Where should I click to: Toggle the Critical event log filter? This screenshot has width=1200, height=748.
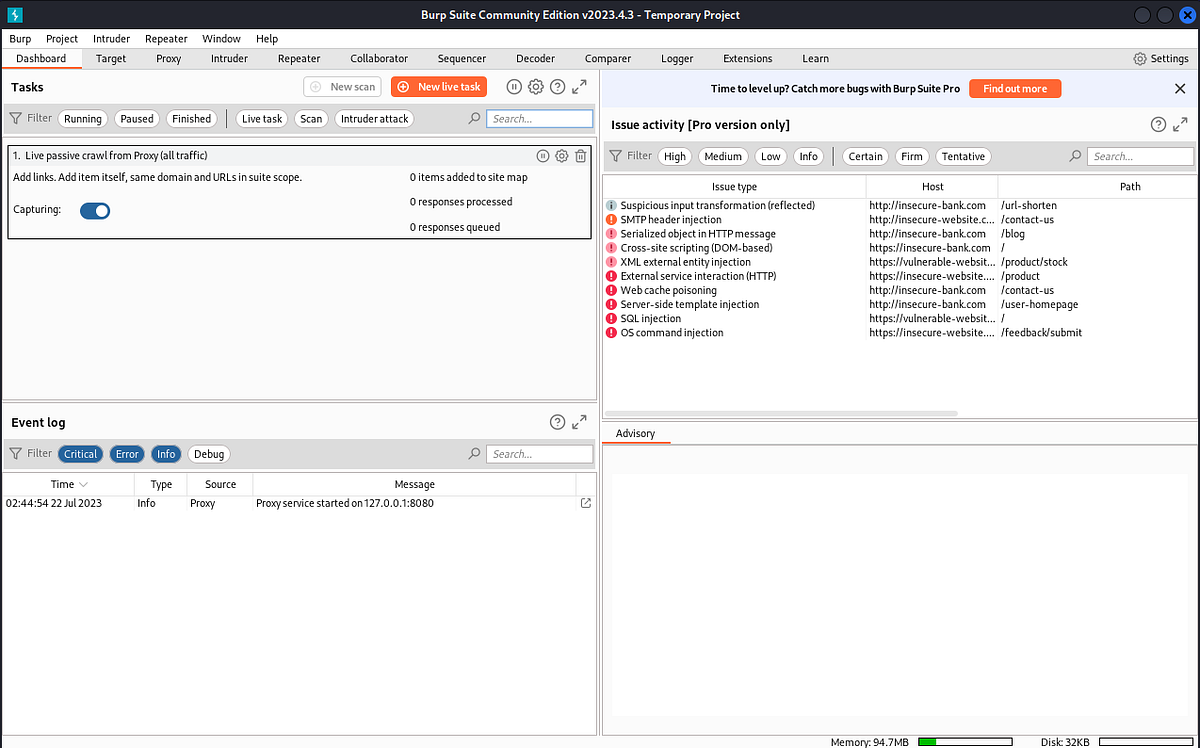[x=80, y=453]
